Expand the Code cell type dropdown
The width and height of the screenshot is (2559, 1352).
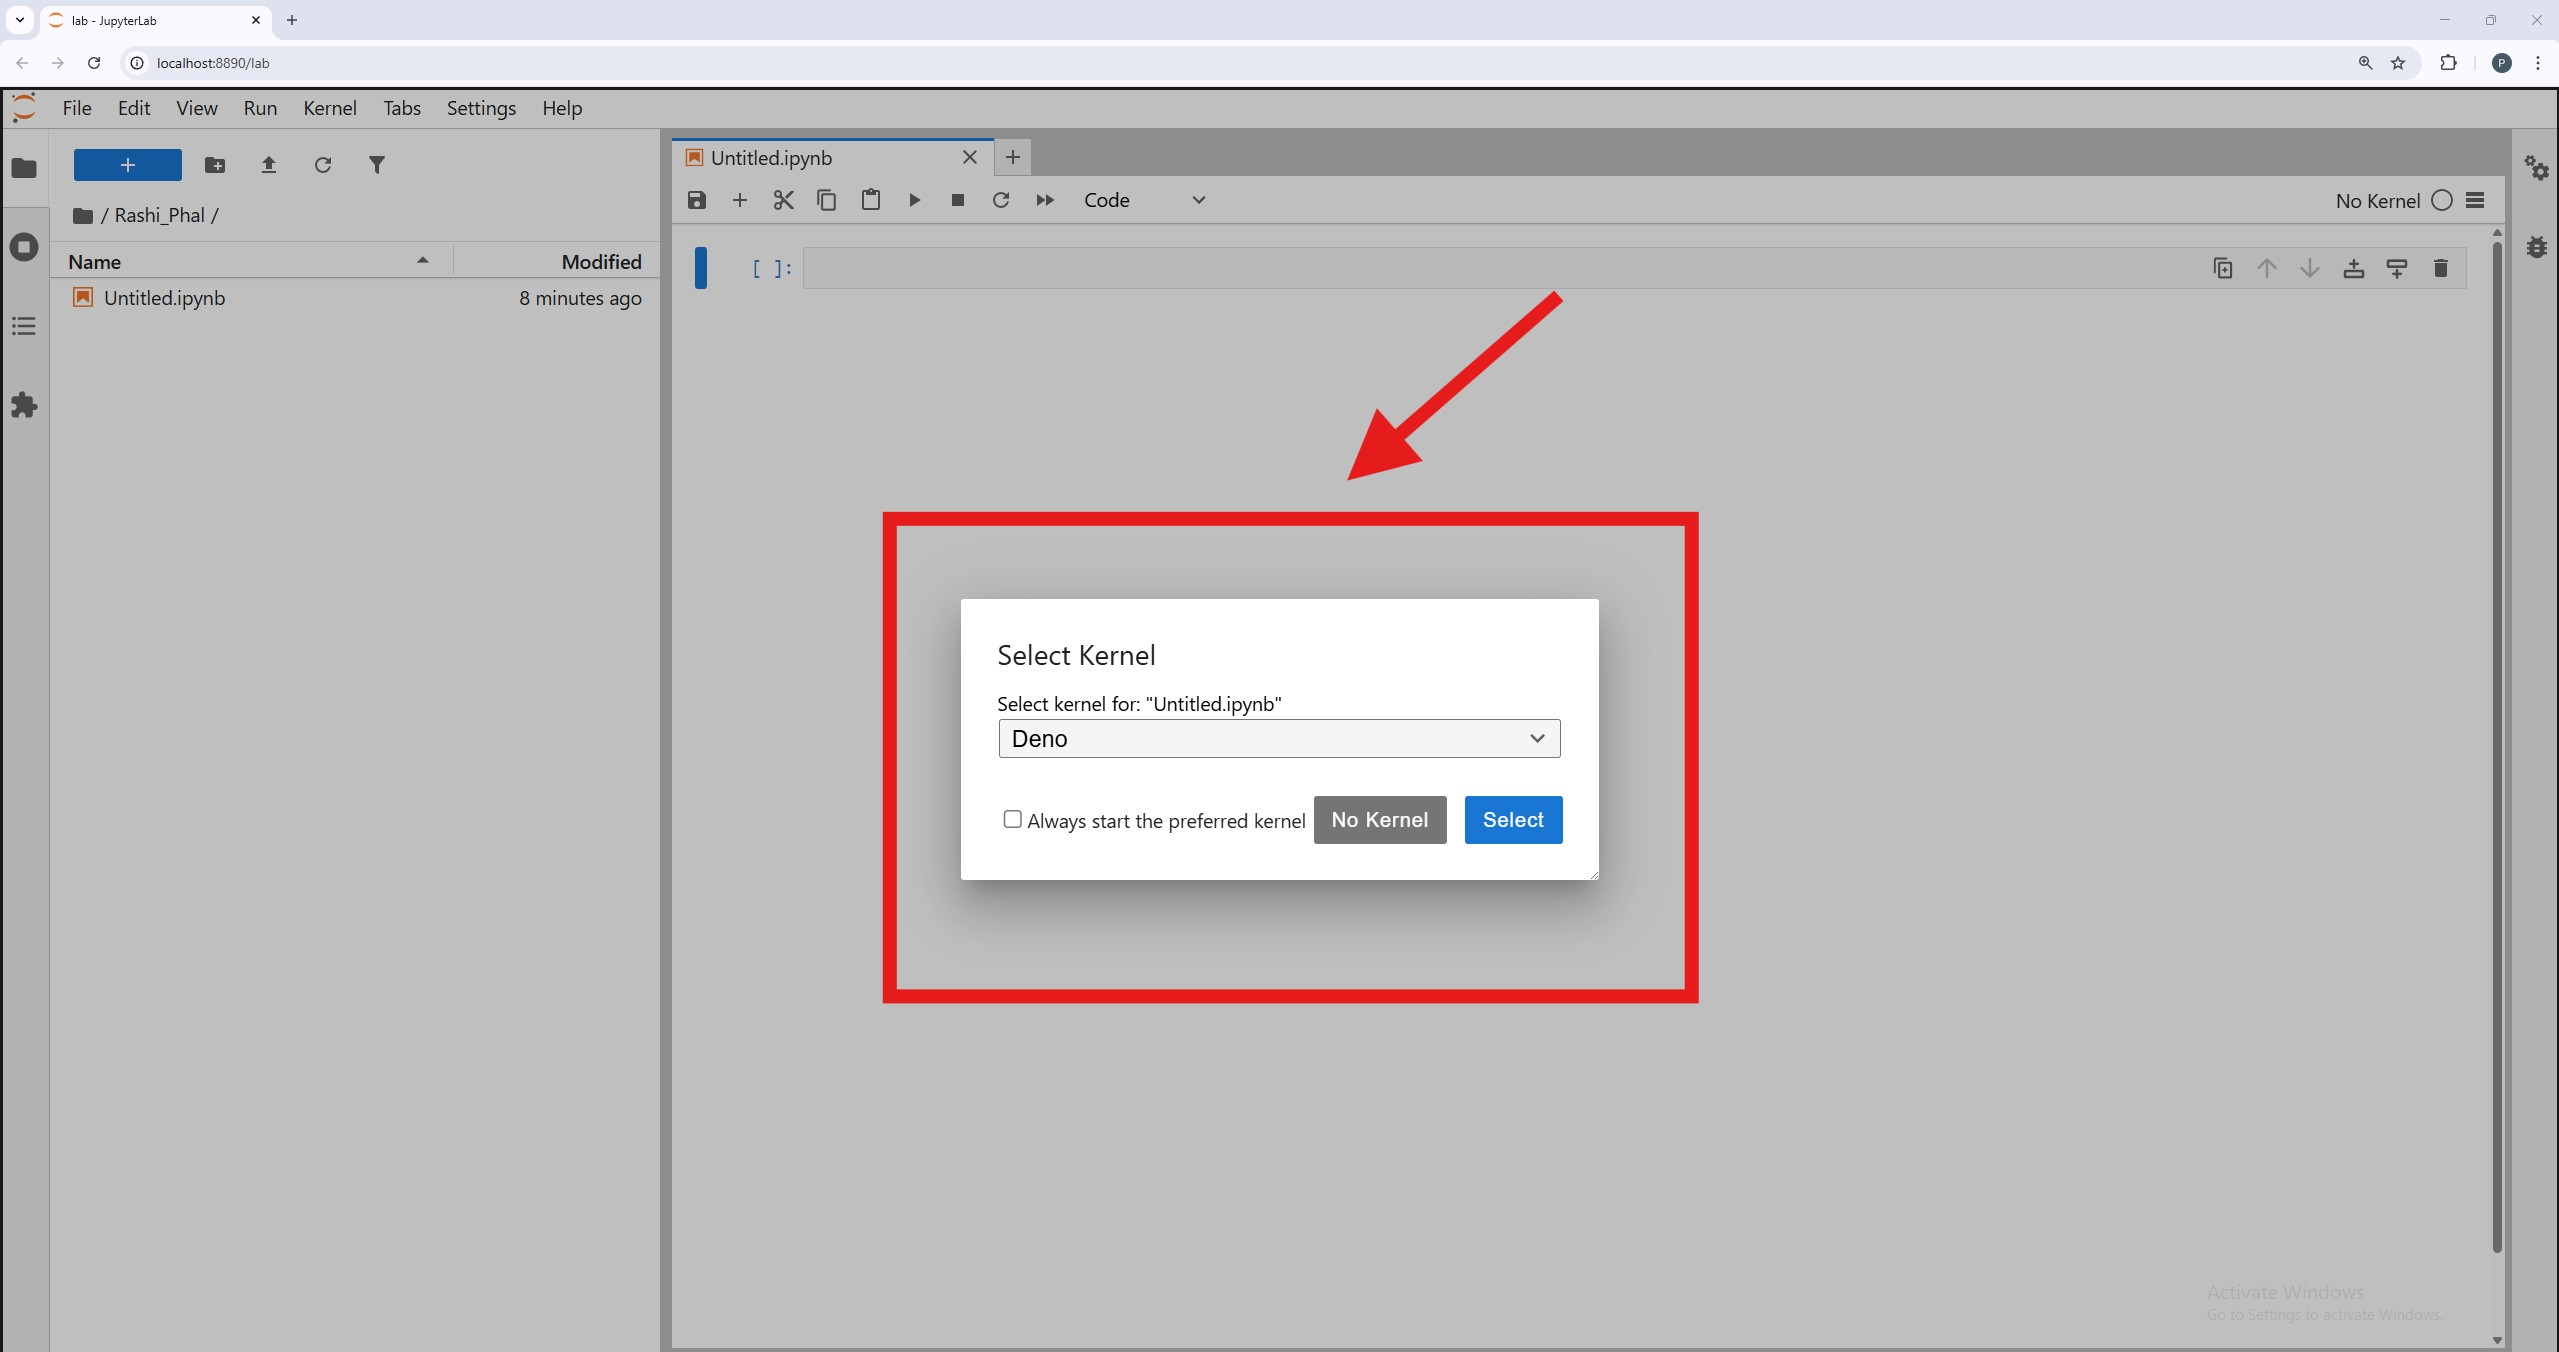(x=1144, y=200)
